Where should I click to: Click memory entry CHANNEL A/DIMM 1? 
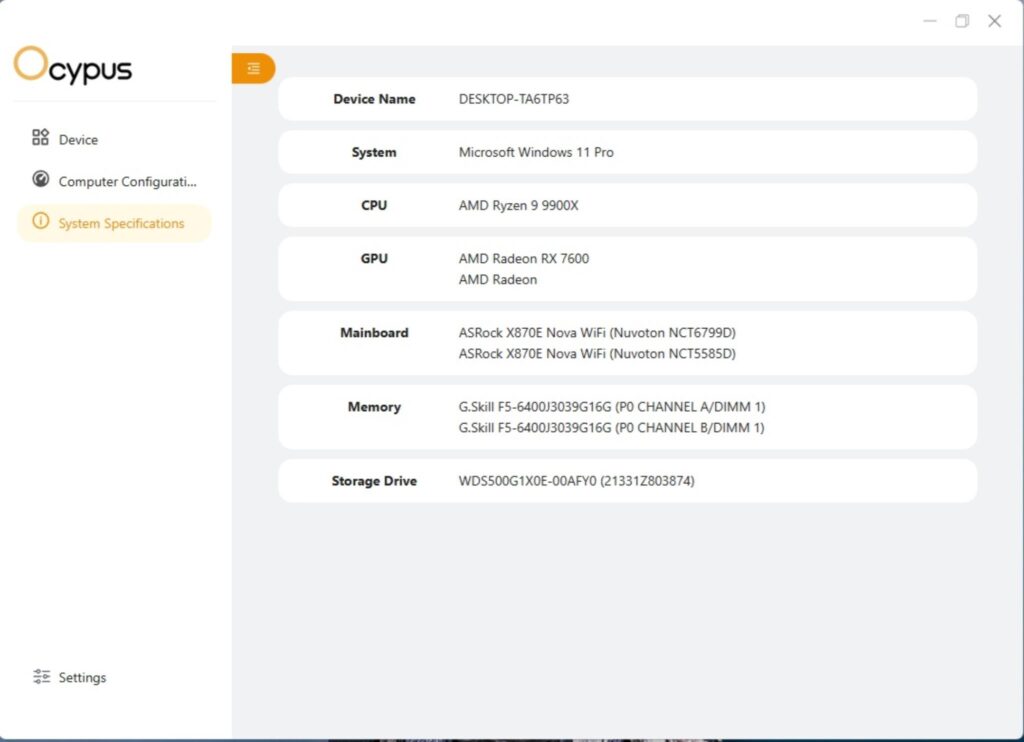[x=612, y=407]
